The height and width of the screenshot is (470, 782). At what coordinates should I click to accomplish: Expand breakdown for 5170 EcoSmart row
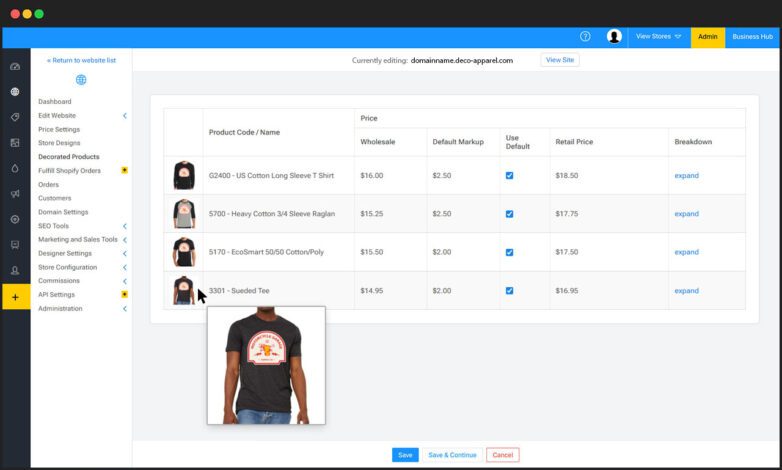(x=686, y=252)
